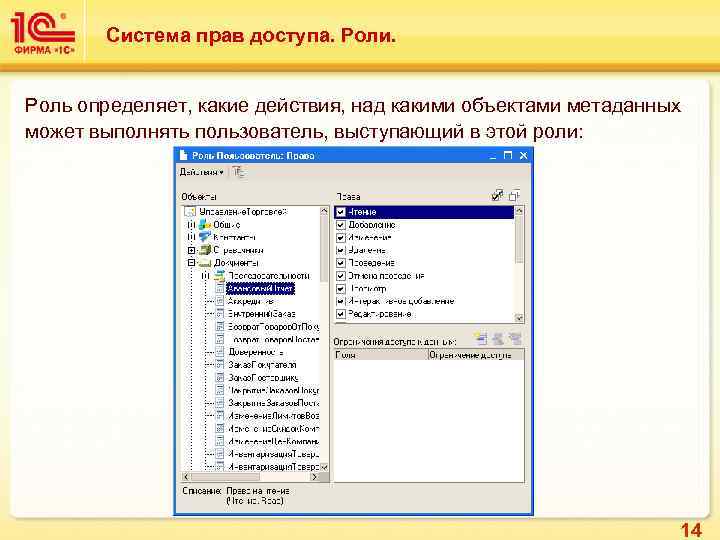Click the document icon next to ЗаказПоставщику
Viewport: 720px width, 540px height.
pyautogui.click(x=220, y=377)
